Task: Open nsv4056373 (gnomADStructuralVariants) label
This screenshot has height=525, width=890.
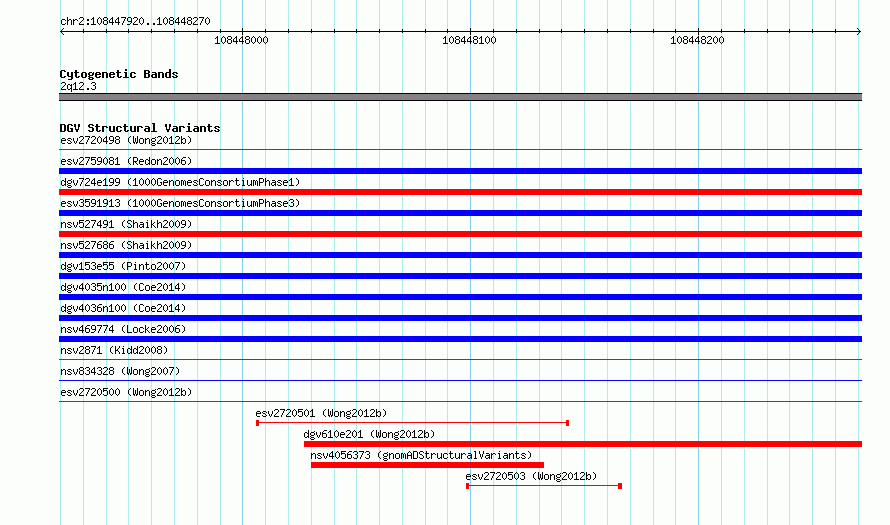Action: 421,455
